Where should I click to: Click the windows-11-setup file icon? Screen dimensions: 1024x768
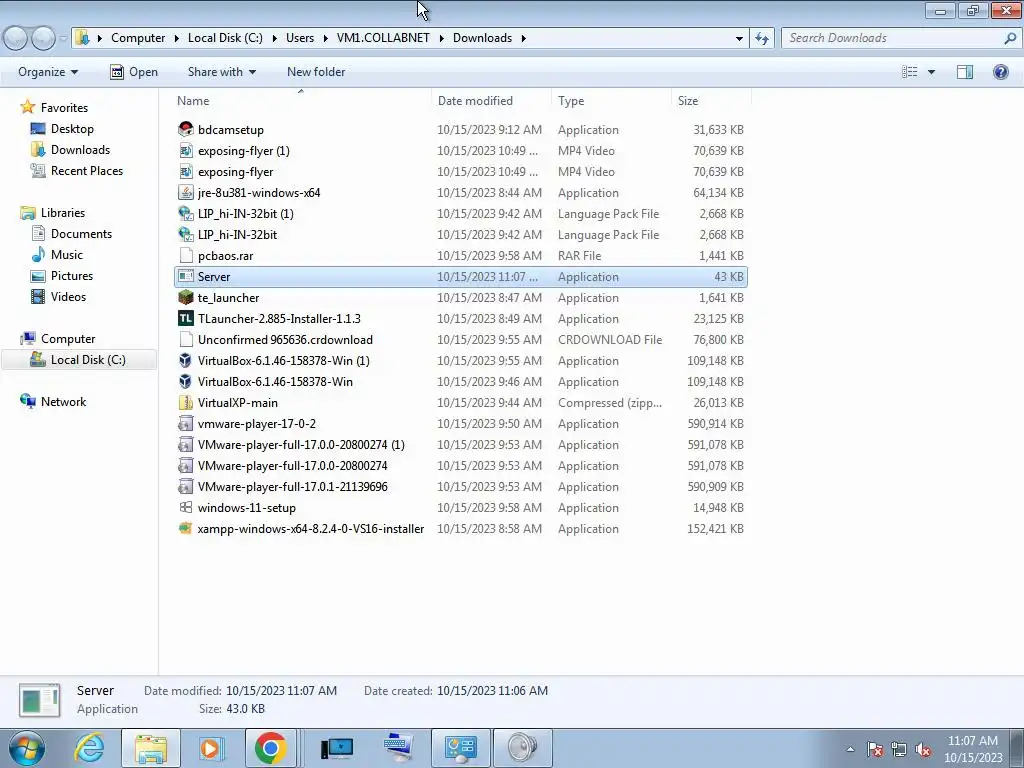(x=185, y=507)
